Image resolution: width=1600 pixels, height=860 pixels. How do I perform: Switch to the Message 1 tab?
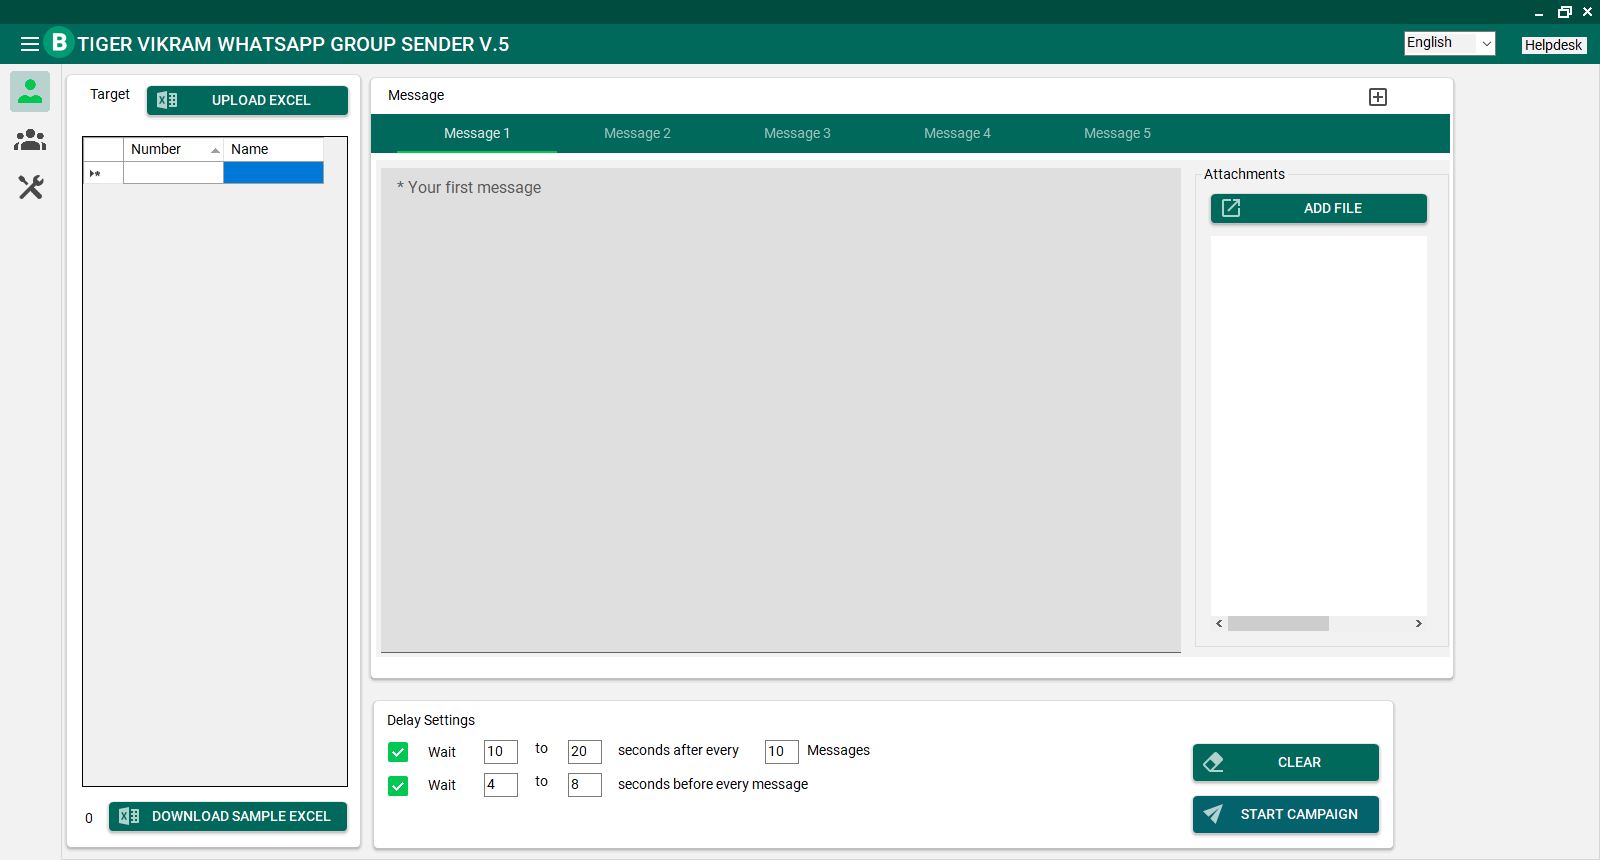tap(477, 133)
